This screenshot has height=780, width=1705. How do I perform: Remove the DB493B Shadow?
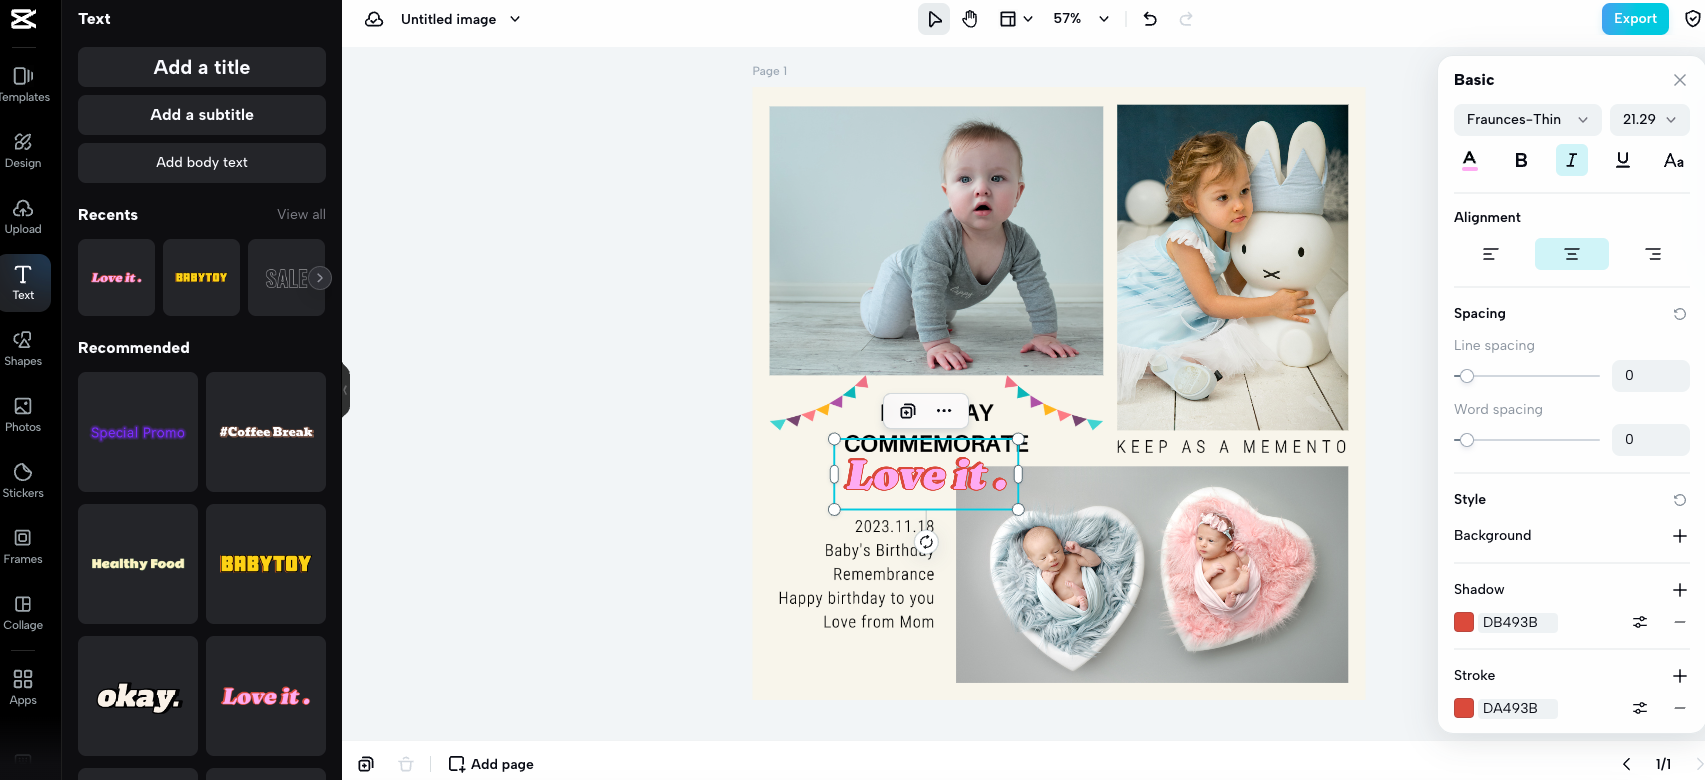pos(1680,622)
